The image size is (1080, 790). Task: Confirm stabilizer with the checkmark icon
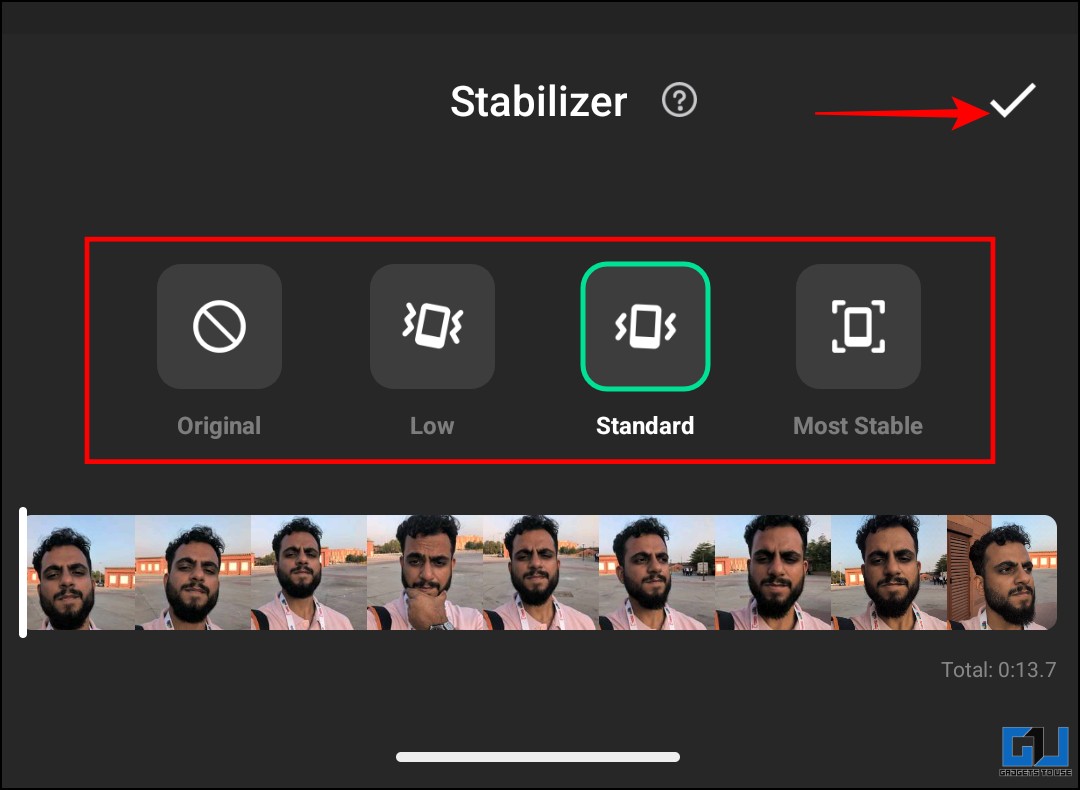click(1012, 101)
